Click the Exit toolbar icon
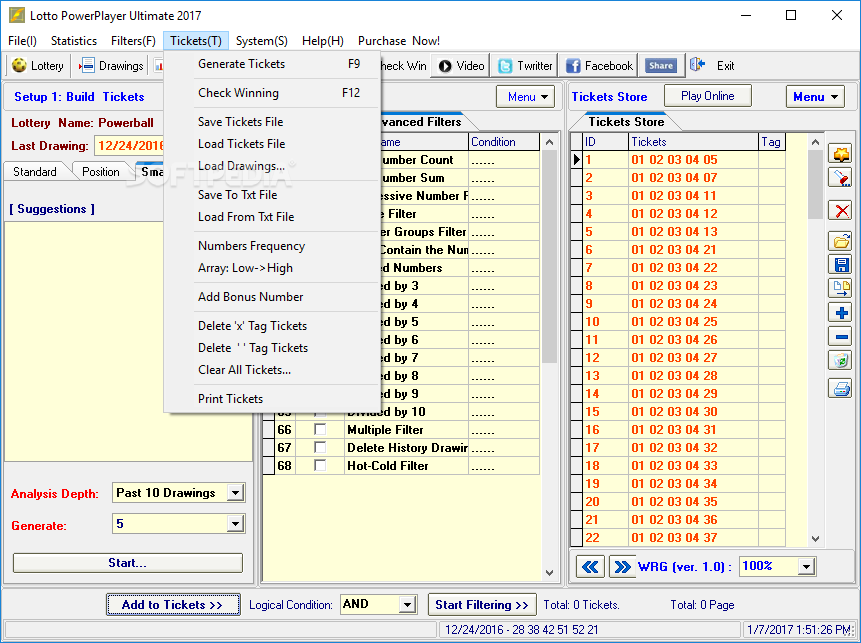 coord(697,65)
